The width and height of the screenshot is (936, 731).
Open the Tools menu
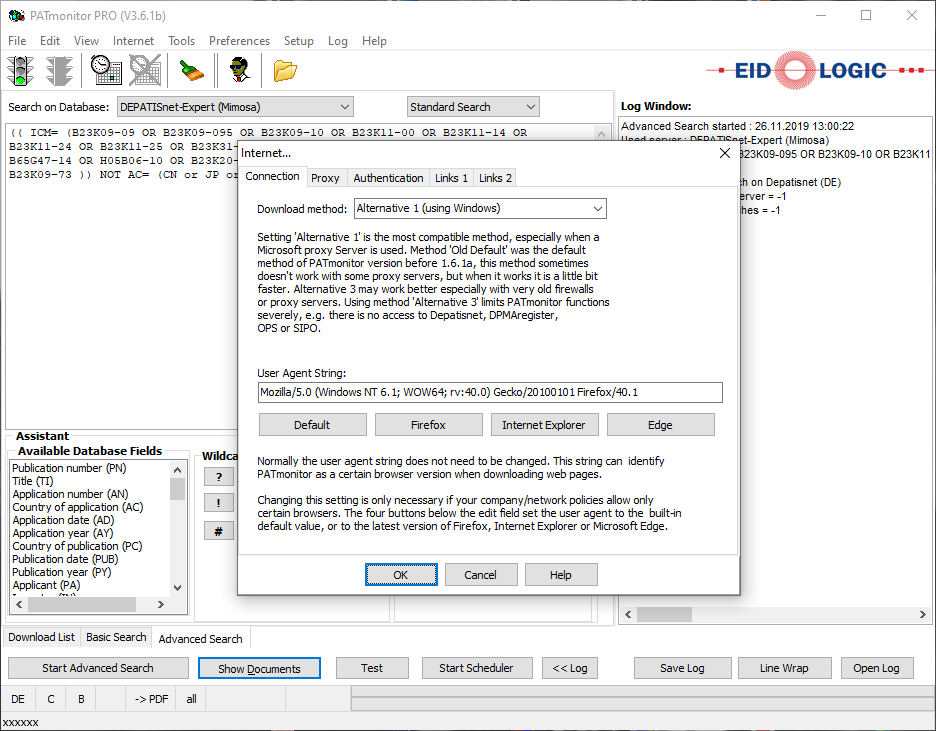coord(181,41)
